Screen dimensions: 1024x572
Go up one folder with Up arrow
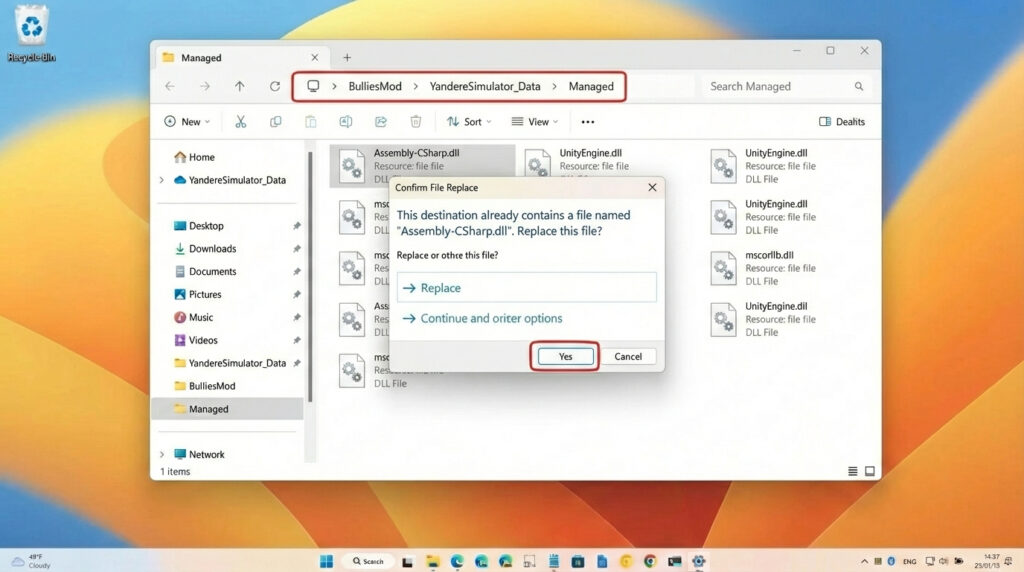click(239, 87)
